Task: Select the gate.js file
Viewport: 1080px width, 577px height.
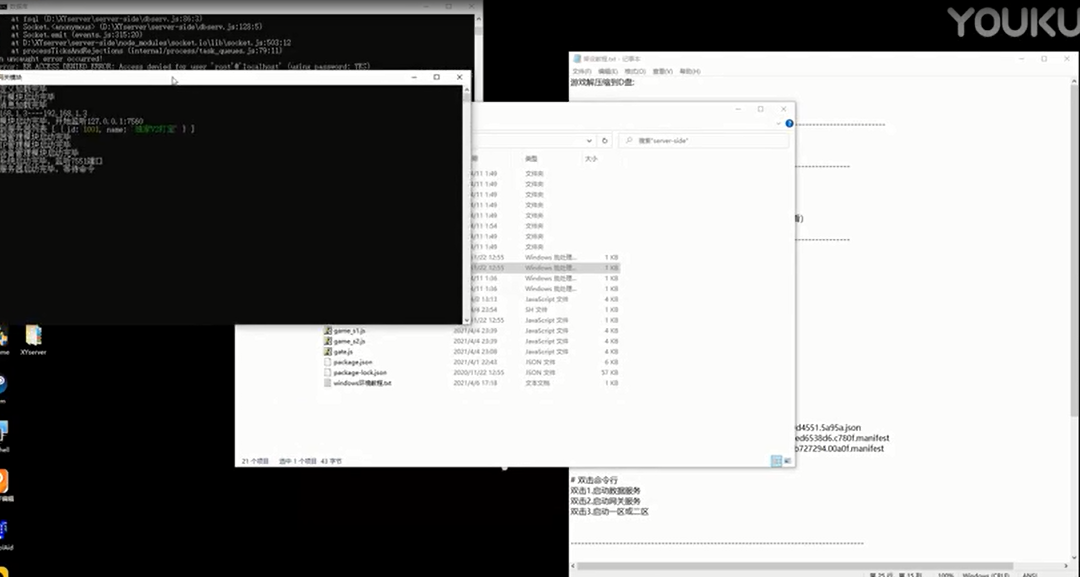Action: click(345, 352)
